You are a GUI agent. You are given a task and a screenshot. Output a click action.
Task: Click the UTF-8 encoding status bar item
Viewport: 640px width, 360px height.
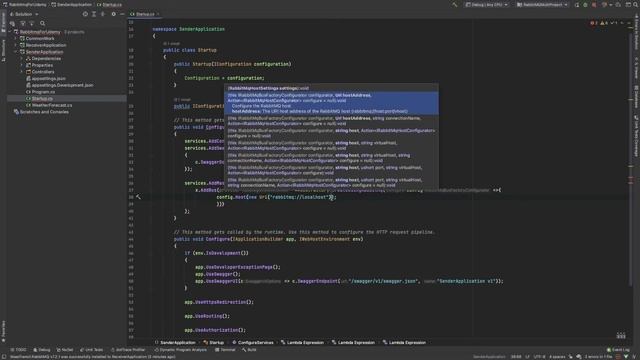(539, 357)
